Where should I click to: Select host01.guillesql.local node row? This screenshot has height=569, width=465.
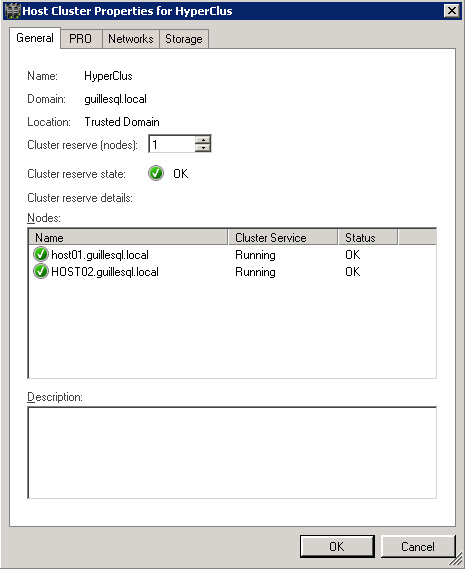(232, 255)
